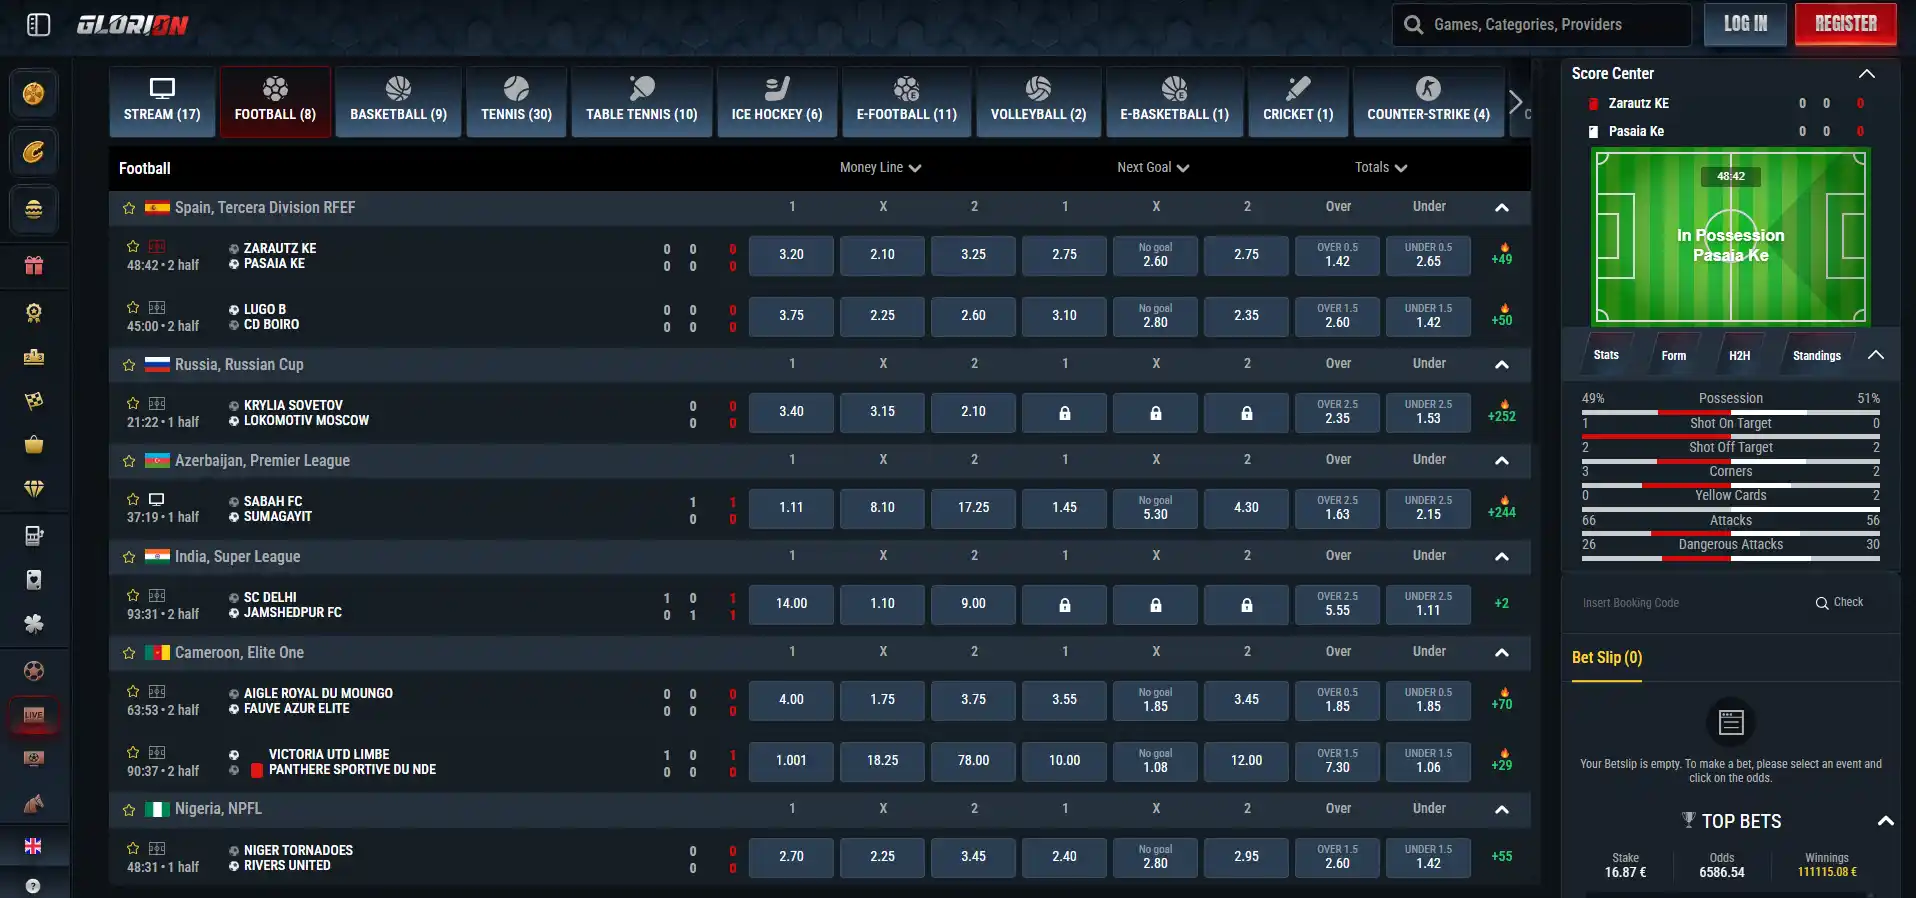Select the UK flag language icon
The height and width of the screenshot is (898, 1916).
coord(33,846)
